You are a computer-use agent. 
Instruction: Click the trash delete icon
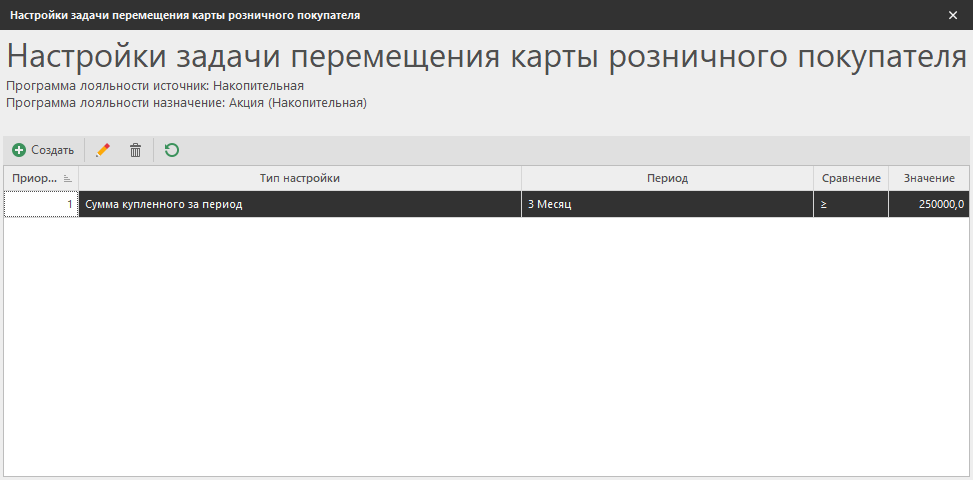pyautogui.click(x=135, y=150)
